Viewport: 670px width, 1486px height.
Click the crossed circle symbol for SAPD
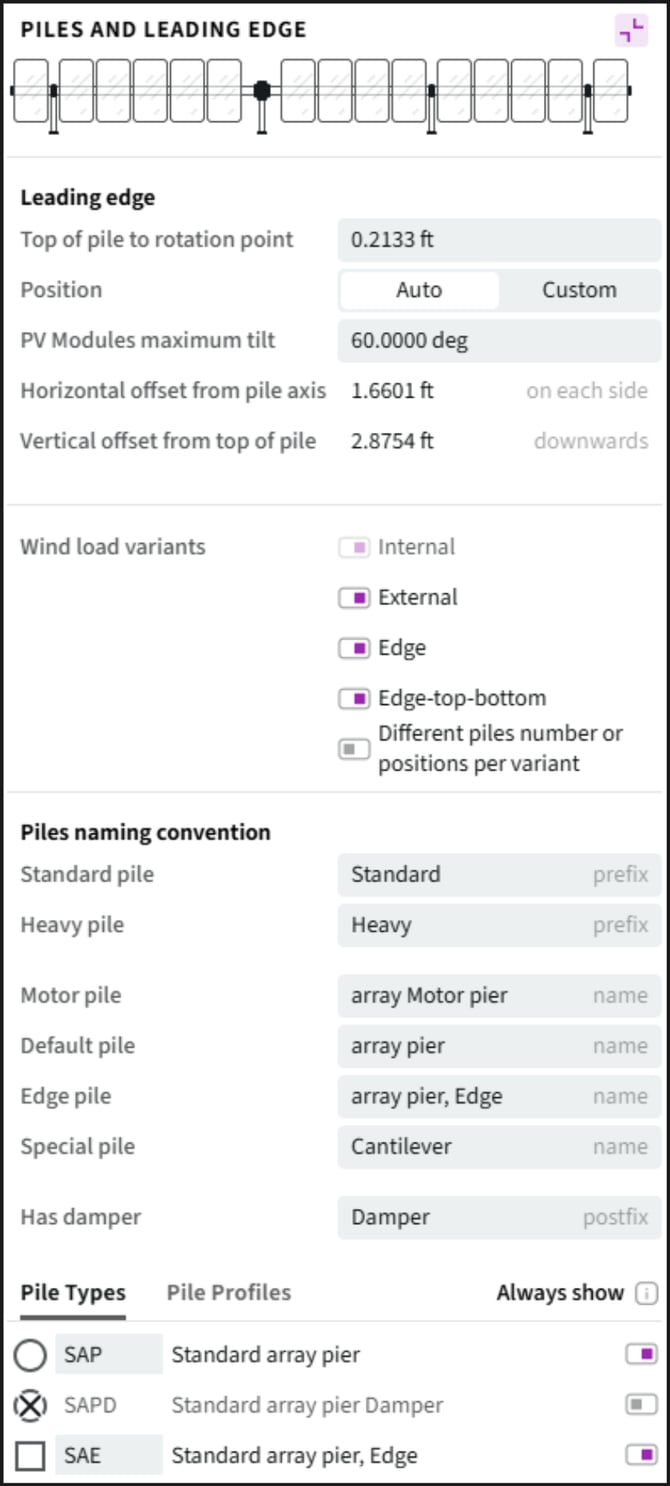tap(31, 1405)
